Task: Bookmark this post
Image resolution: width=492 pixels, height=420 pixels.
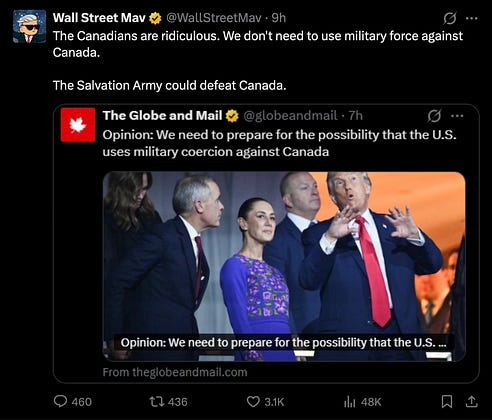Action: tap(447, 401)
